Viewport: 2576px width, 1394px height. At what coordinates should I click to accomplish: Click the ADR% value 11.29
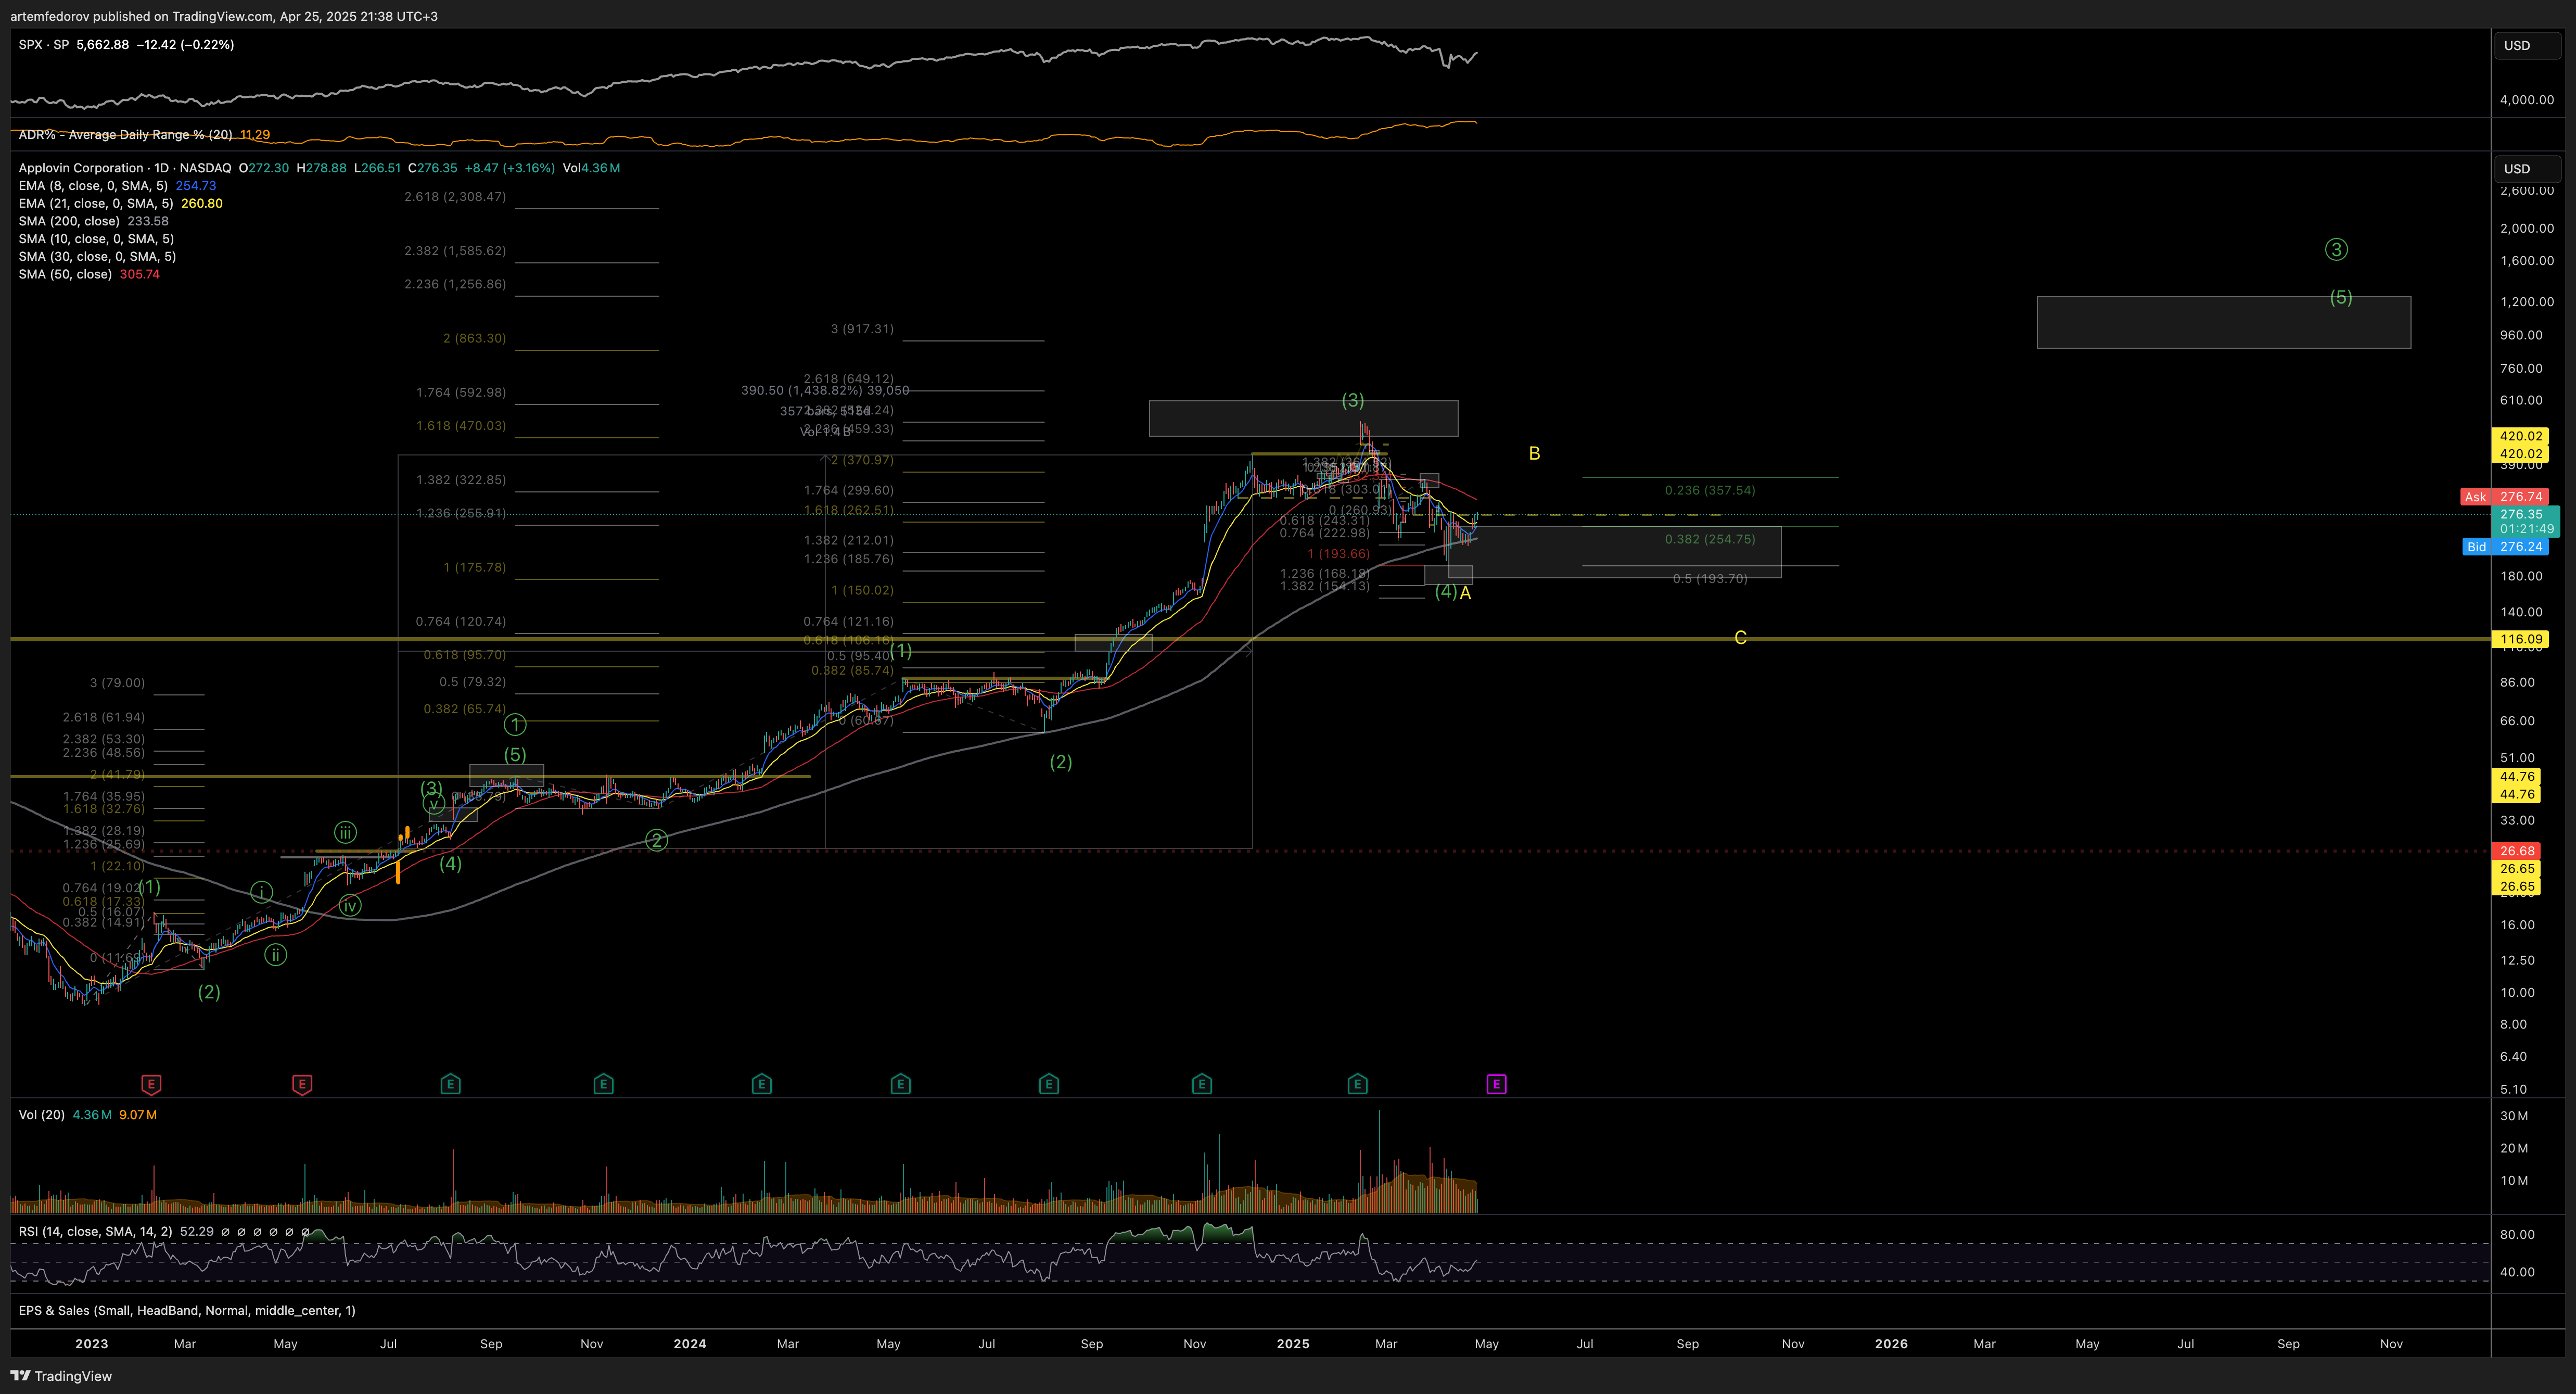coord(255,135)
